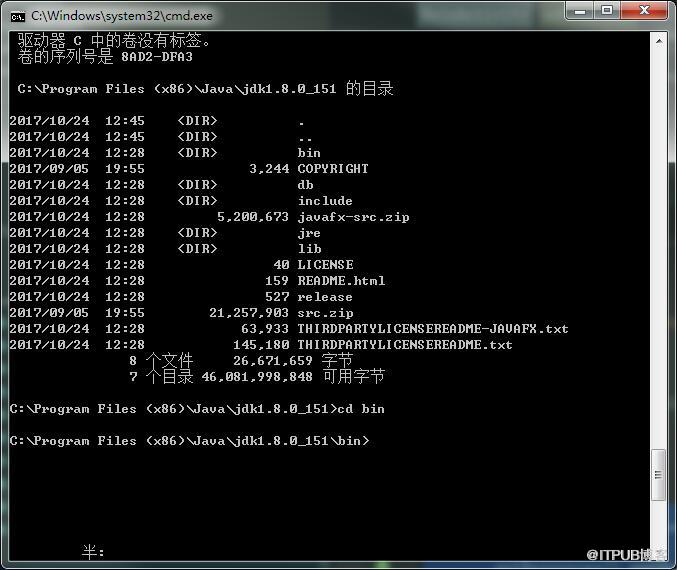Viewport: 677px width, 570px height.
Task: Click the 'db' directory entry
Action: (x=305, y=185)
